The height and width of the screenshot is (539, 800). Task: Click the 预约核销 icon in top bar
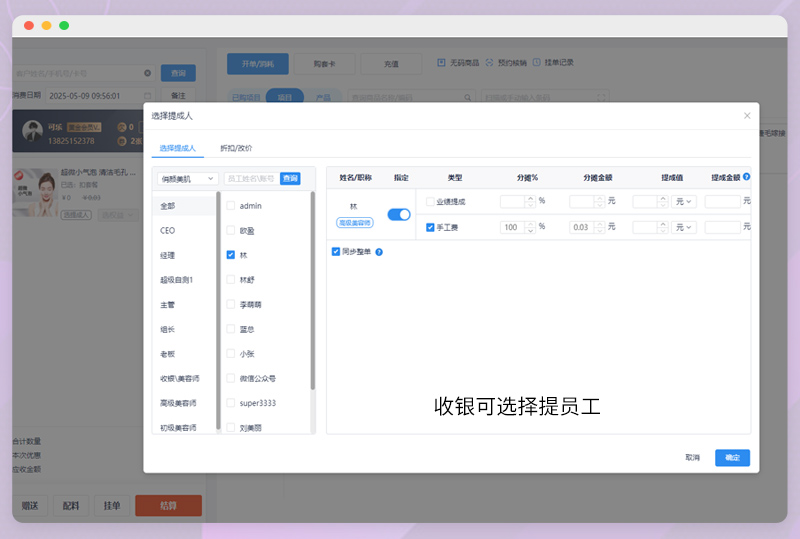pyautogui.click(x=490, y=63)
